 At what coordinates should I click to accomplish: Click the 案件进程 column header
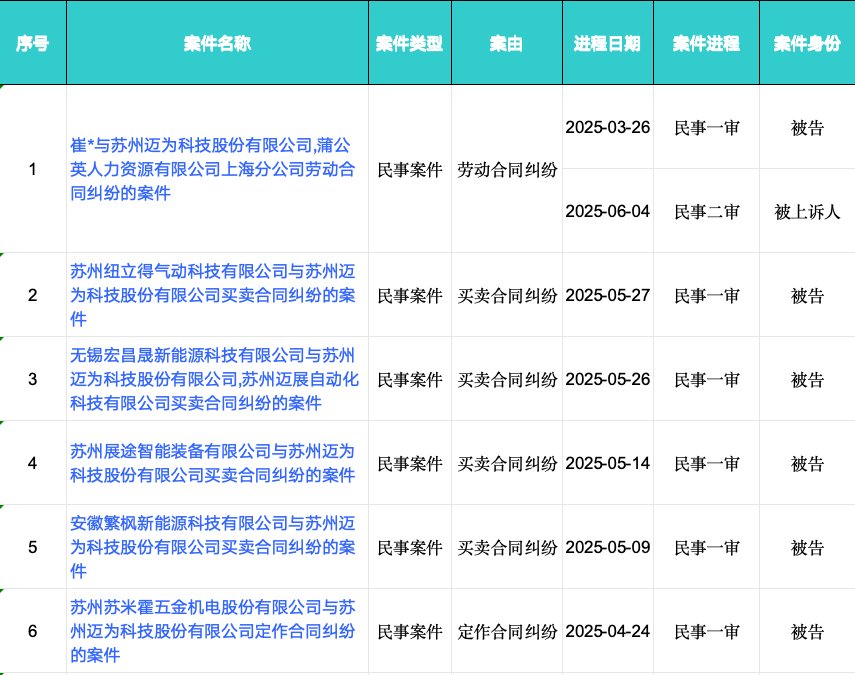(706, 43)
